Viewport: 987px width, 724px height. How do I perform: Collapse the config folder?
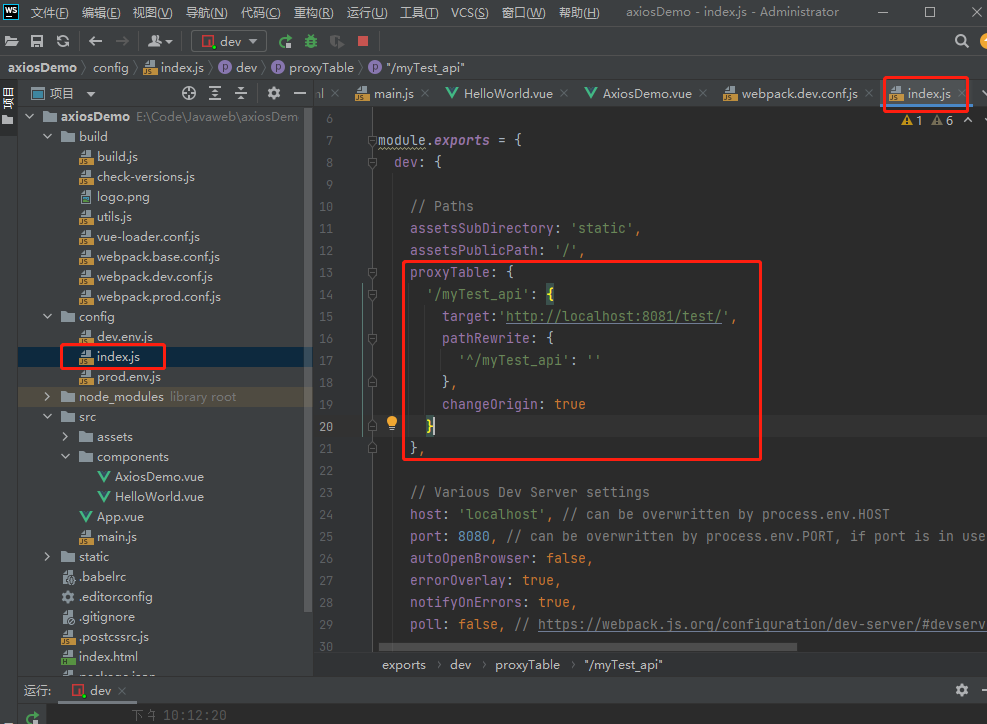pos(48,317)
